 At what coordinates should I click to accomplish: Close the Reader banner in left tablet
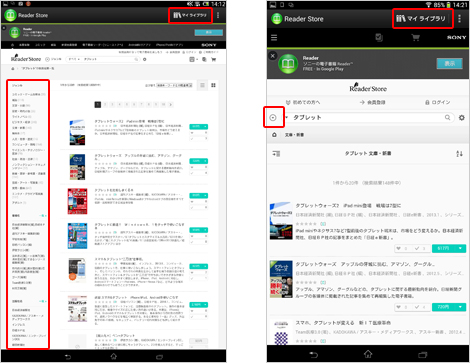[x=4, y=28]
